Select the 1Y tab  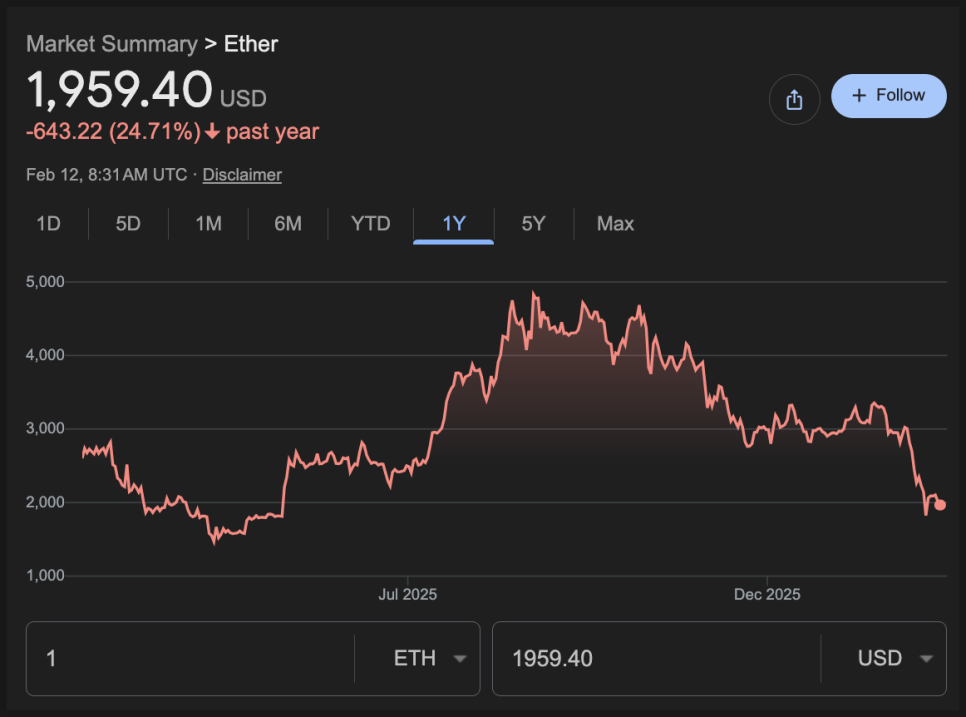coord(454,223)
